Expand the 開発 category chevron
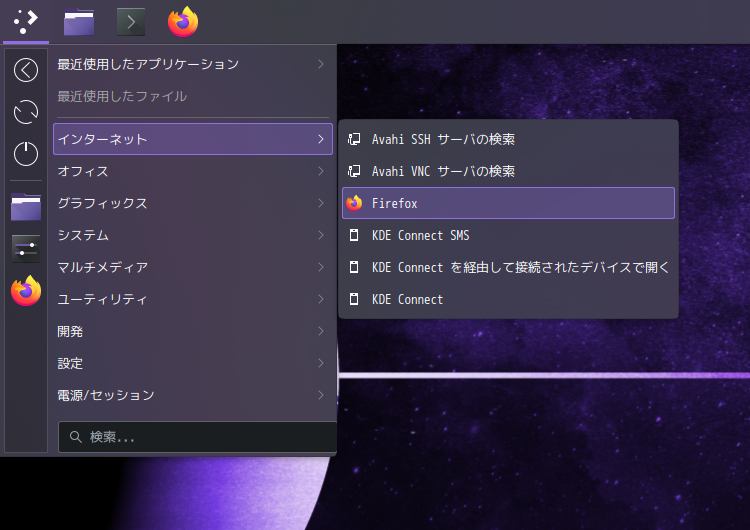 tap(321, 331)
